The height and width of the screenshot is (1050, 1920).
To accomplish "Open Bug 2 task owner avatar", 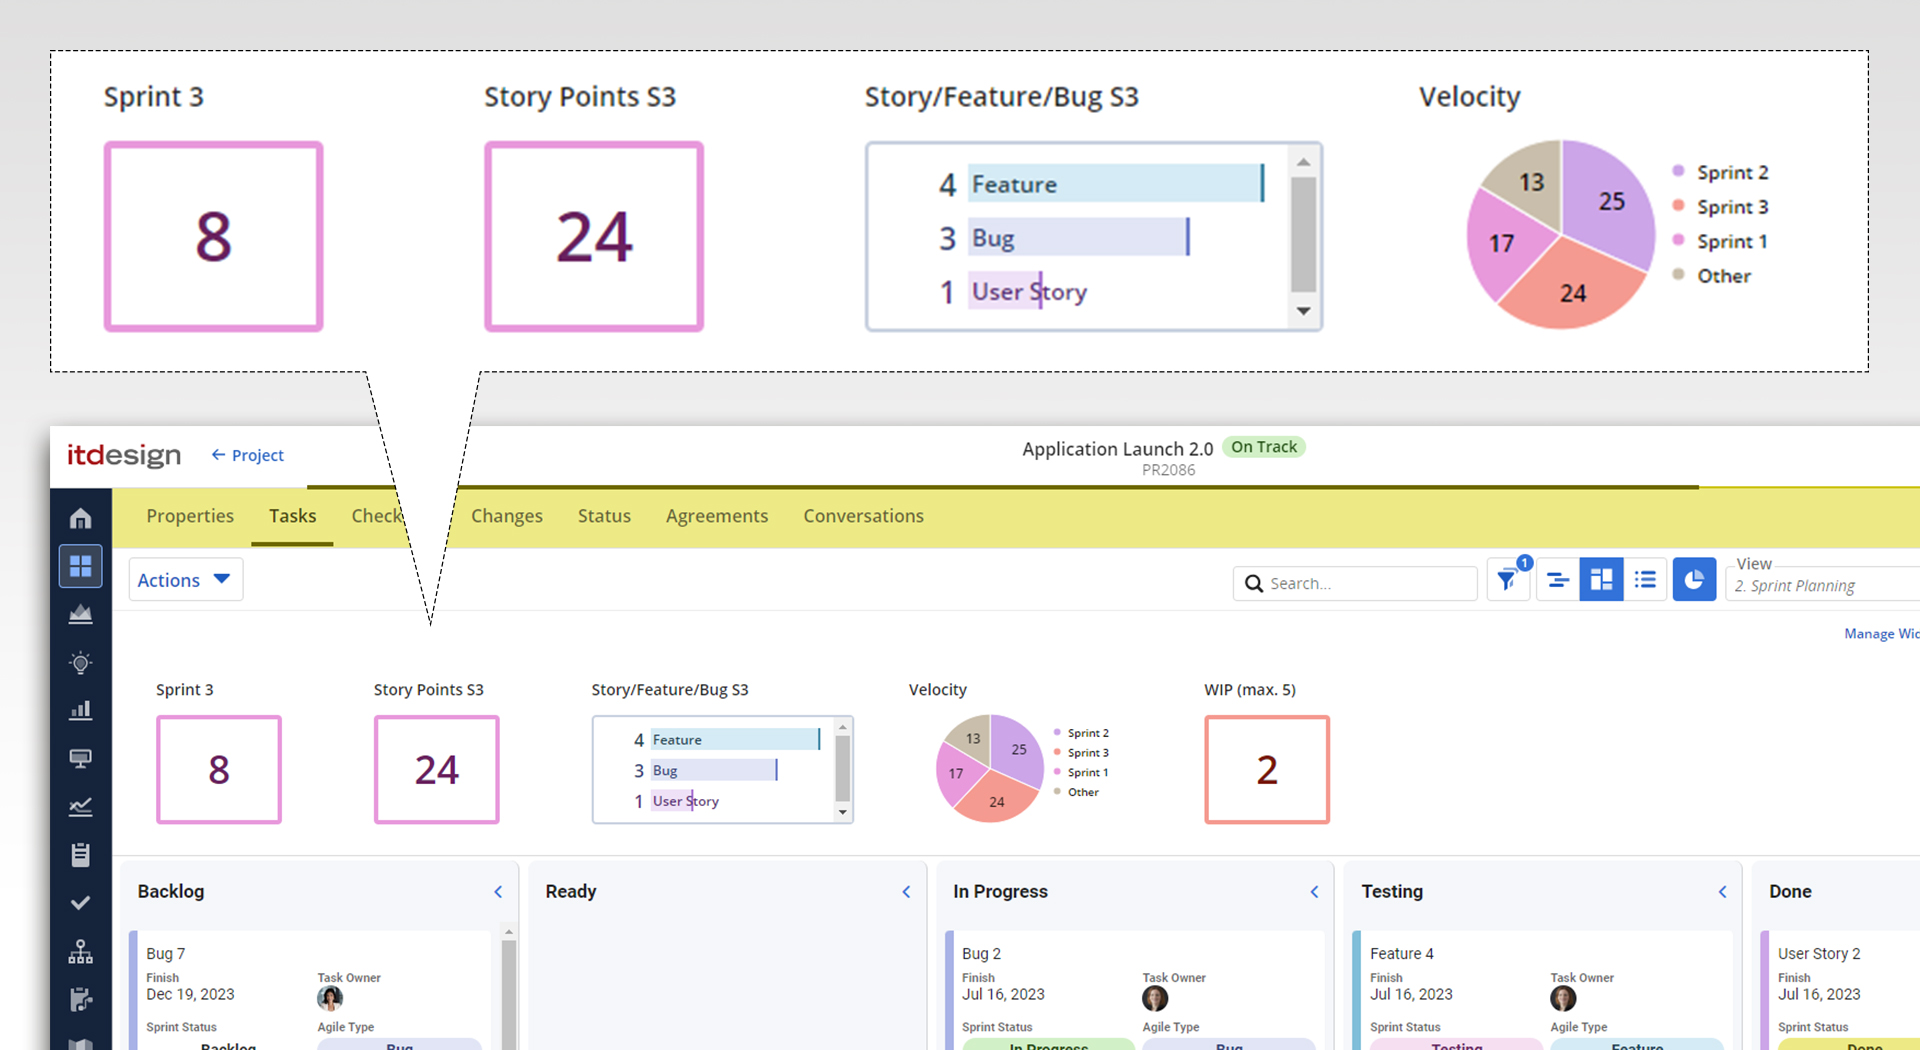I will 1155,998.
